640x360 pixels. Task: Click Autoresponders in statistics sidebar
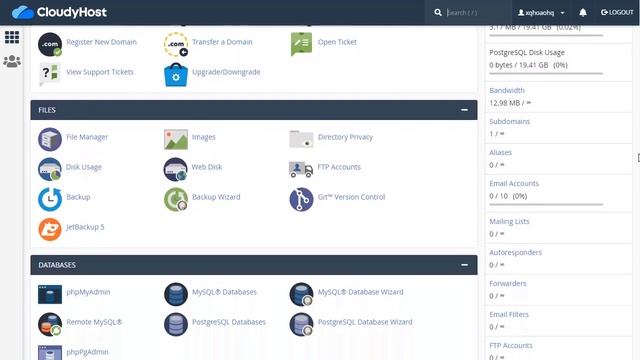click(515, 252)
